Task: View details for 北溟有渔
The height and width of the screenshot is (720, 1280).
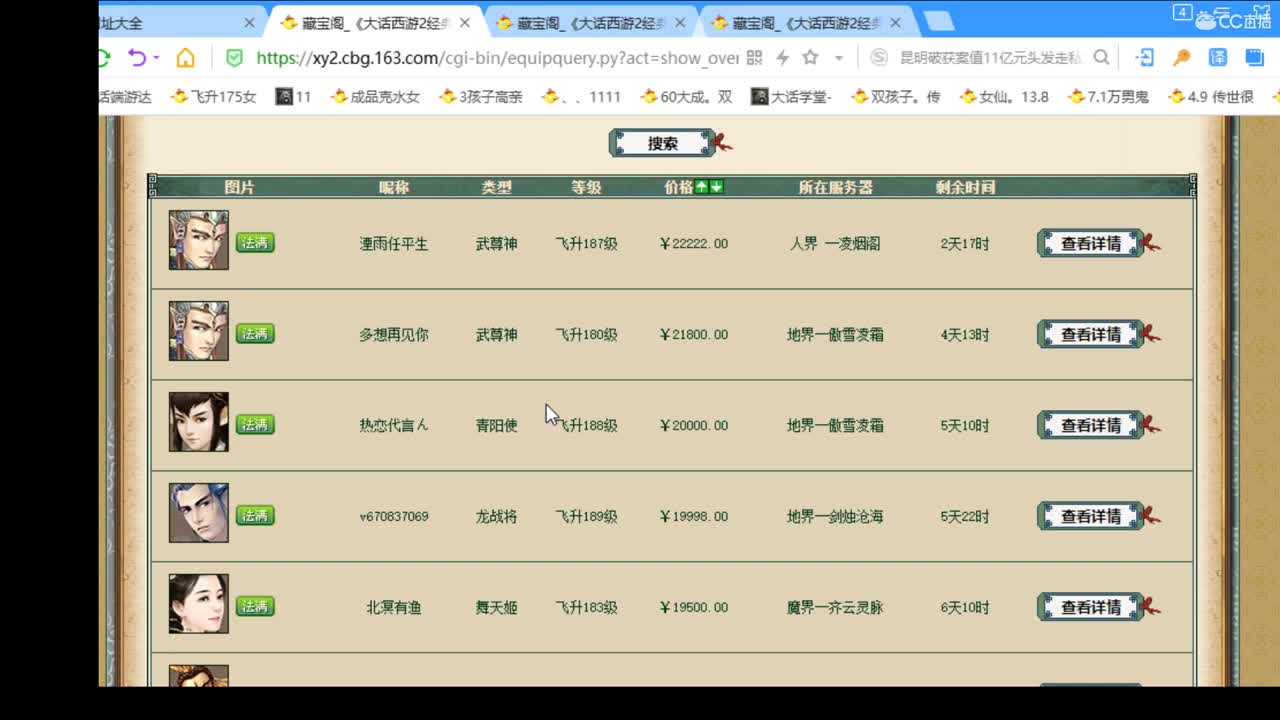Action: pyautogui.click(x=1090, y=607)
